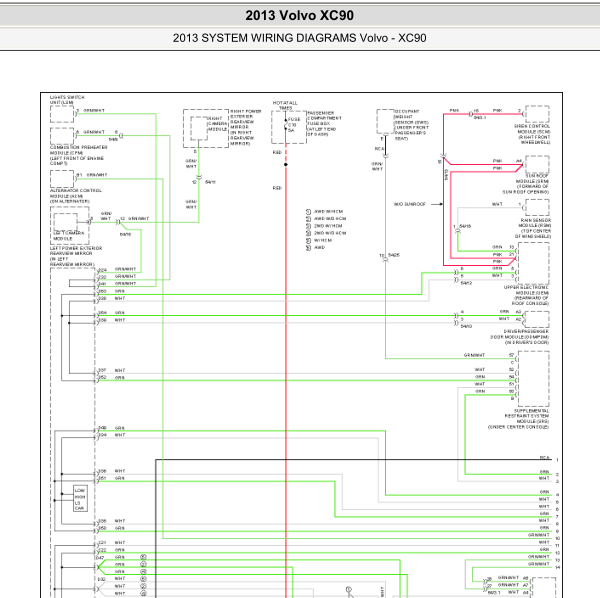This screenshot has height=598, width=600.
Task: Click legend entry 2 'AWD W/O HCM'
Action: click(x=326, y=219)
